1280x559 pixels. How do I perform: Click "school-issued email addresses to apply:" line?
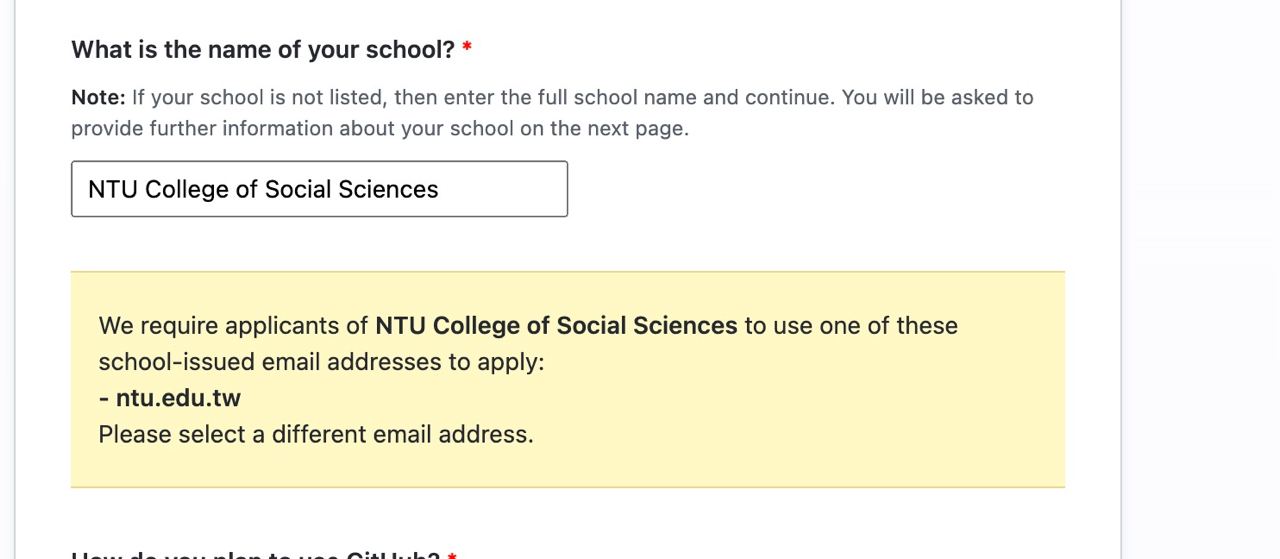[321, 362]
